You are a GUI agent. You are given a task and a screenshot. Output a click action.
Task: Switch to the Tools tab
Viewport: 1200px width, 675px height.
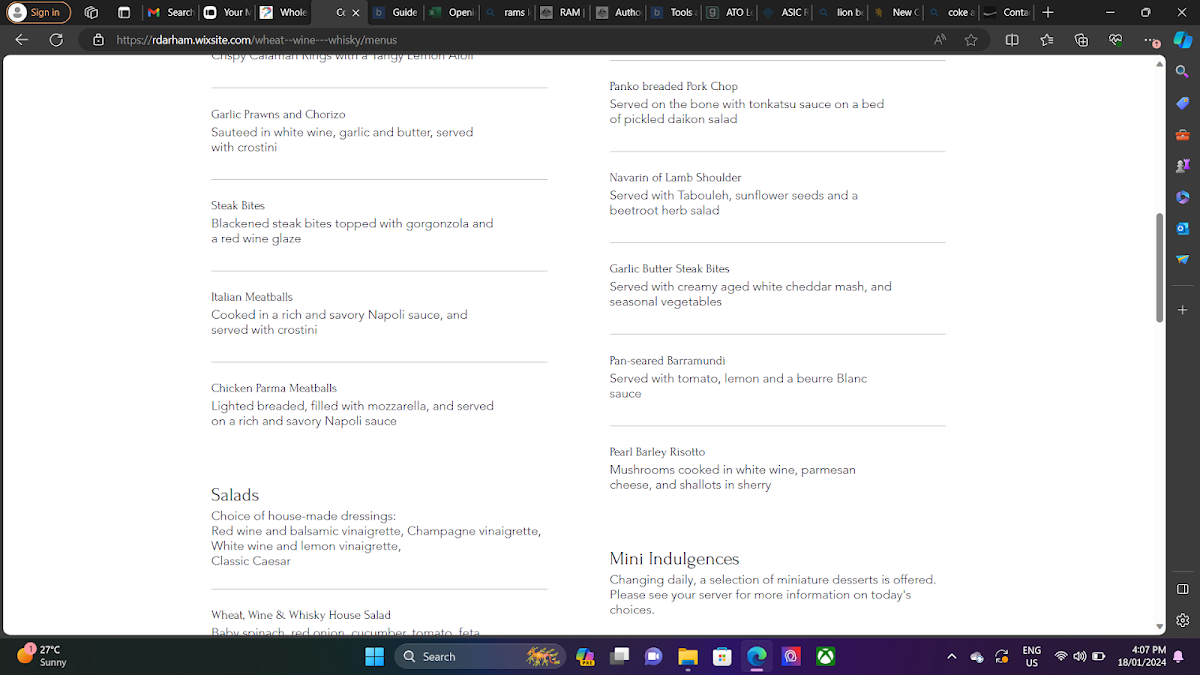[x=673, y=12]
